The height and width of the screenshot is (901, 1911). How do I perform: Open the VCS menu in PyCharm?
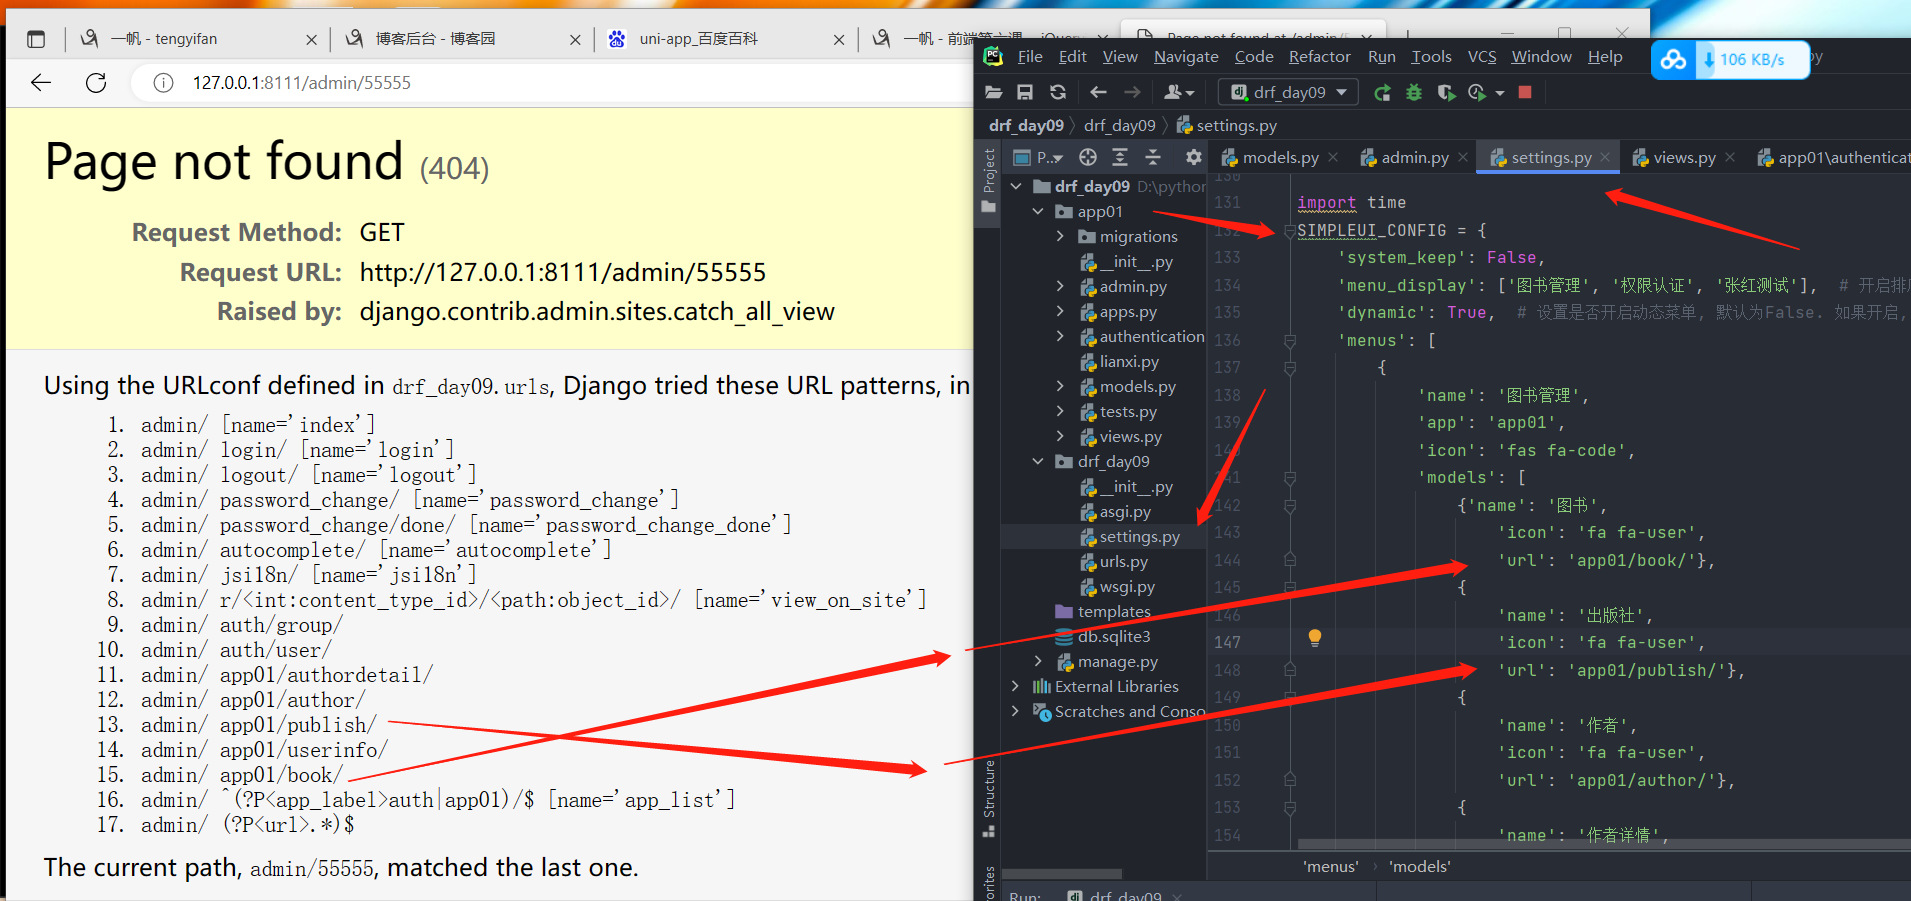pos(1482,57)
